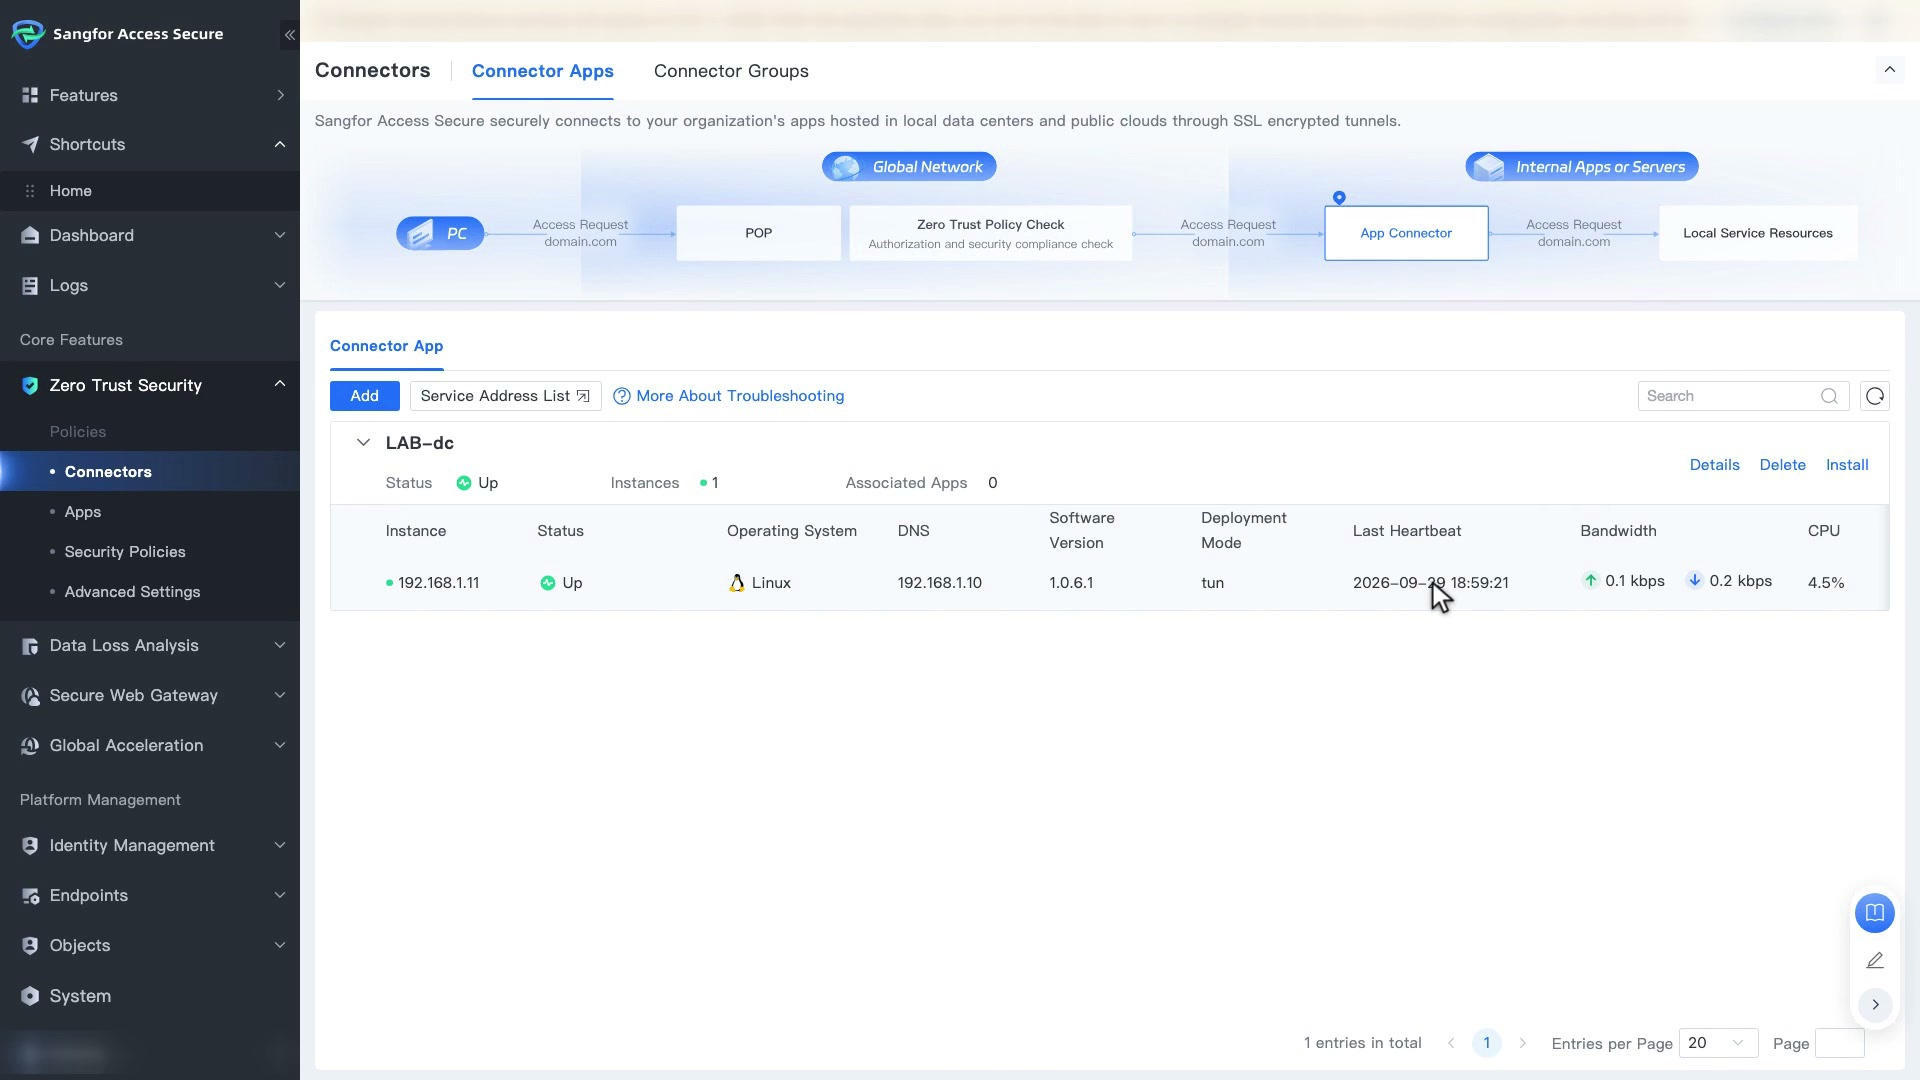Open Connectors in the sidebar
Screen dimensions: 1920x1080
(108, 472)
